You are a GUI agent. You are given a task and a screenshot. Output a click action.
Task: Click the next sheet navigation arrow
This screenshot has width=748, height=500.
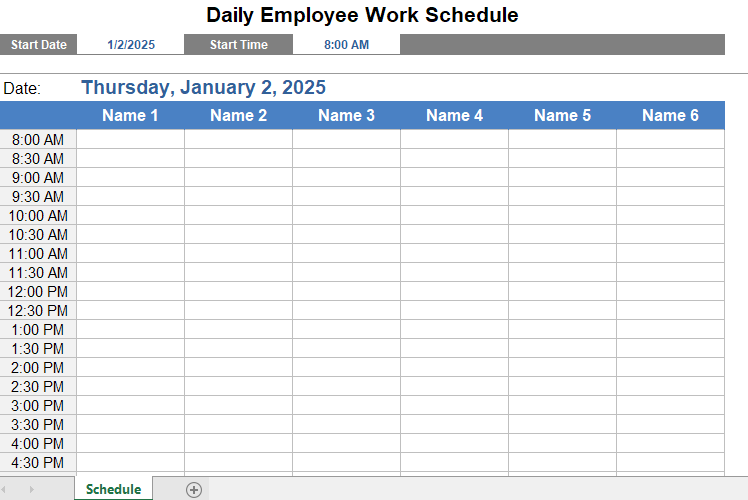[31, 490]
